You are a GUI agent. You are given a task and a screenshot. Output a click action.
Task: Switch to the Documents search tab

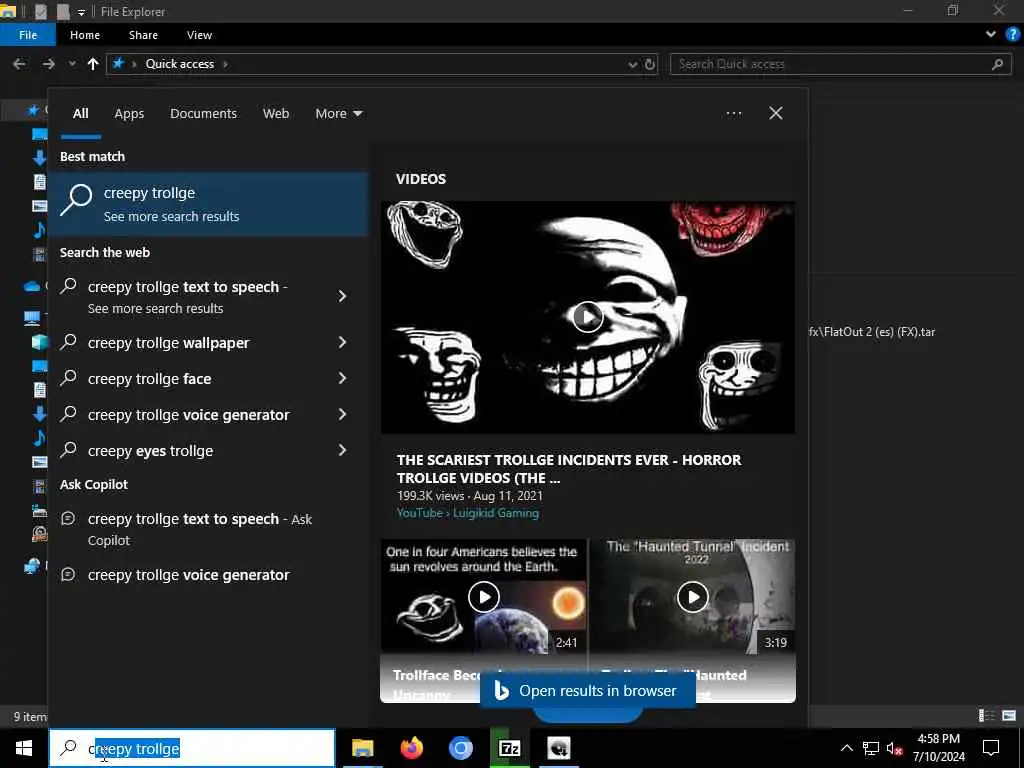coord(203,114)
